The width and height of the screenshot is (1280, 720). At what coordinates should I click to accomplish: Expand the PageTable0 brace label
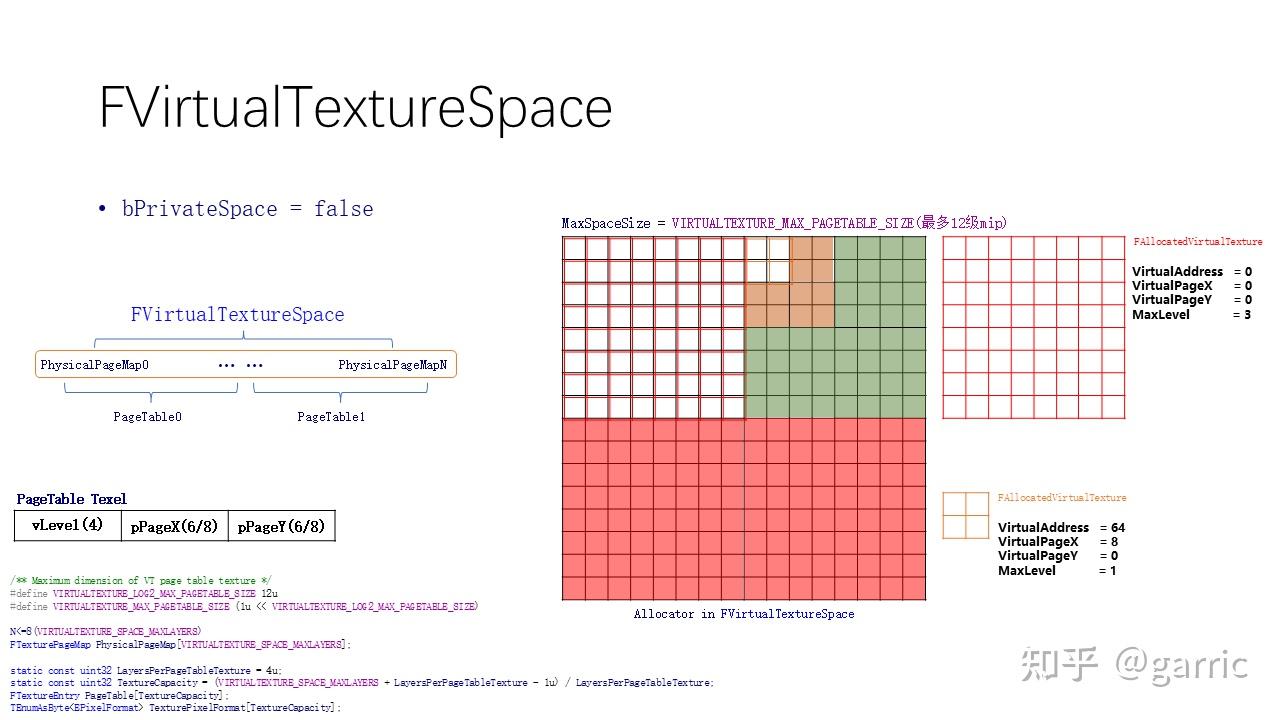pyautogui.click(x=147, y=417)
